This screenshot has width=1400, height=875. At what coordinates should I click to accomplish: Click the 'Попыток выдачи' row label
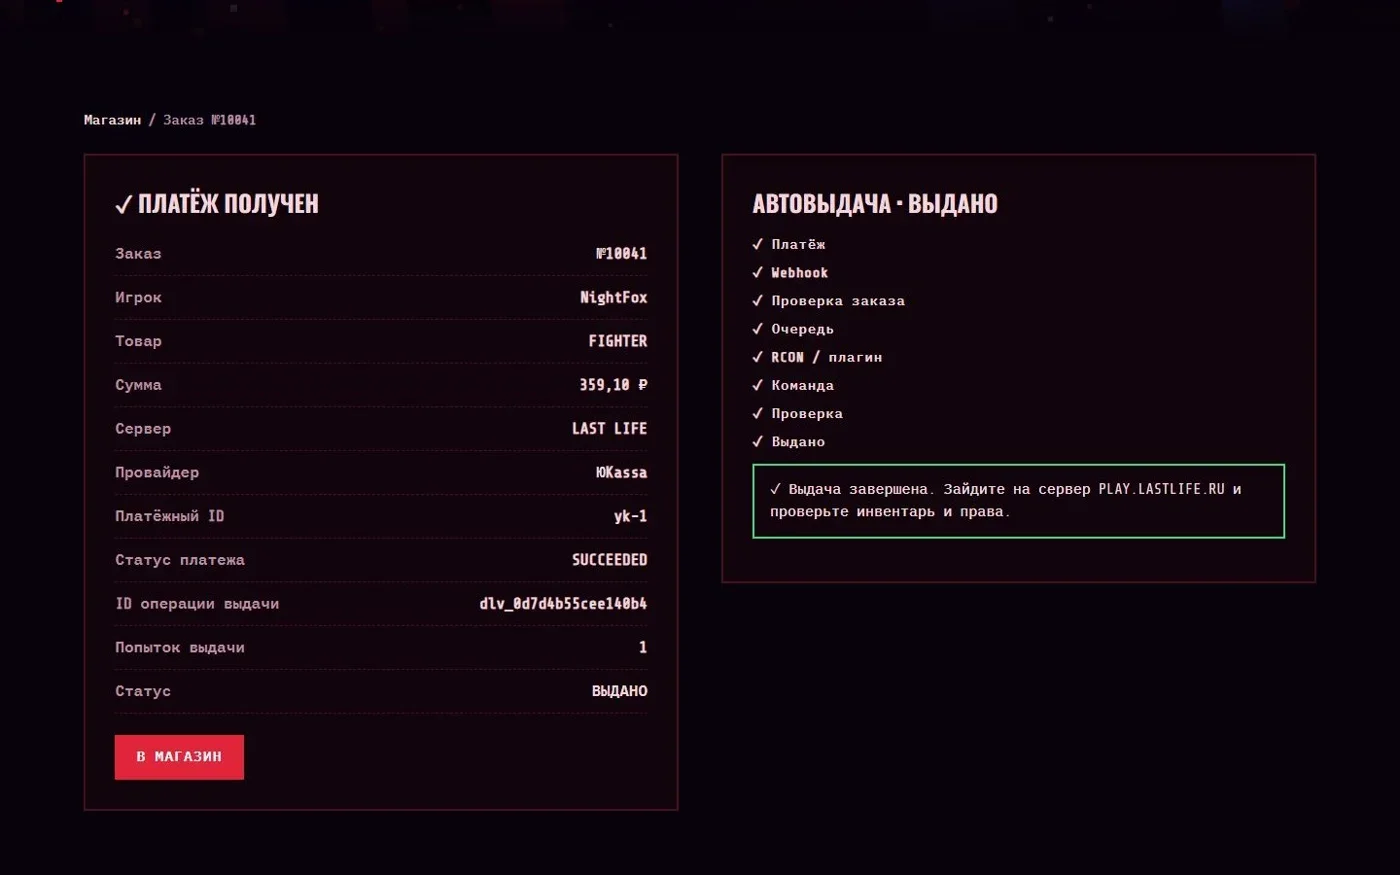tap(180, 648)
